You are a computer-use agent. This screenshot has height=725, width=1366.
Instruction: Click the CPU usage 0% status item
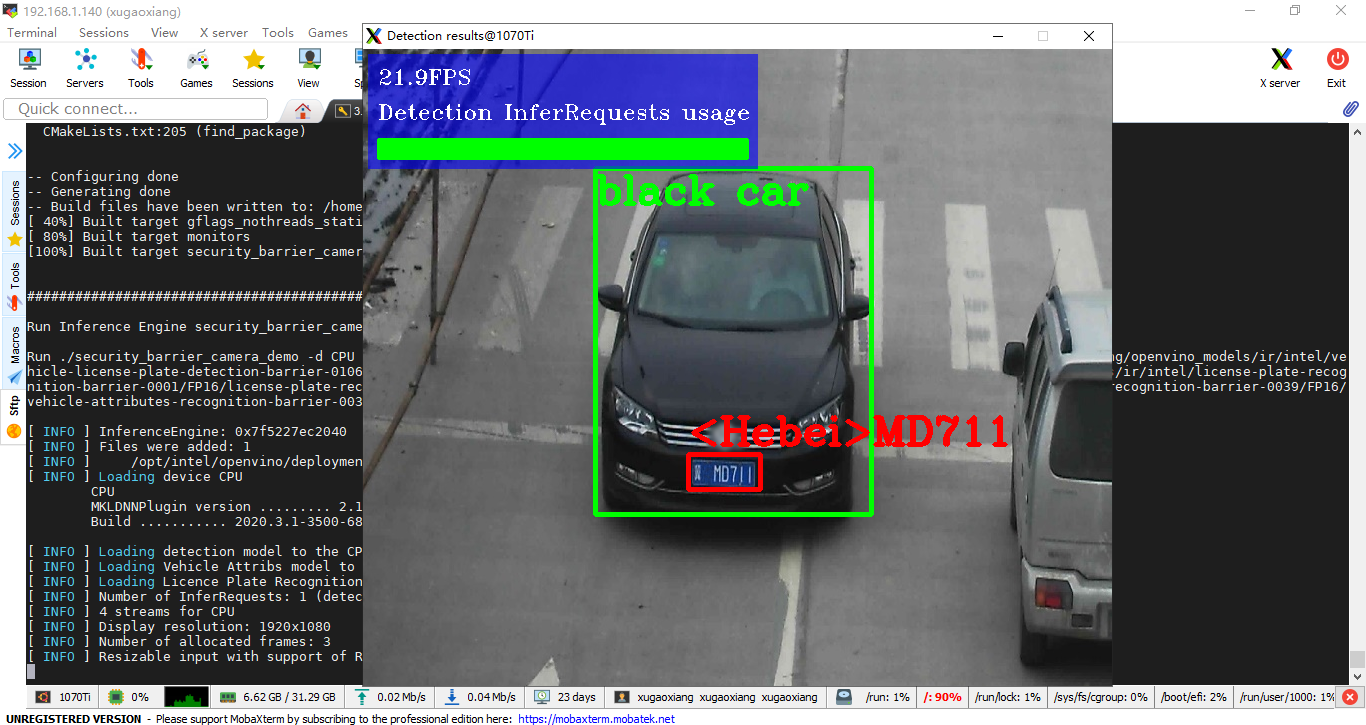[x=129, y=697]
